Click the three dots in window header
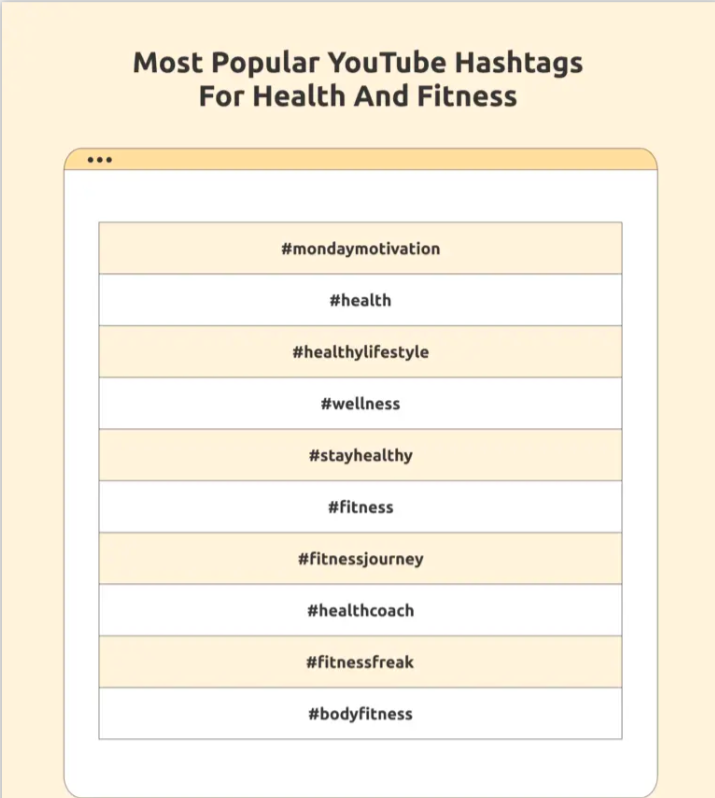The height and width of the screenshot is (798, 715). [99, 160]
